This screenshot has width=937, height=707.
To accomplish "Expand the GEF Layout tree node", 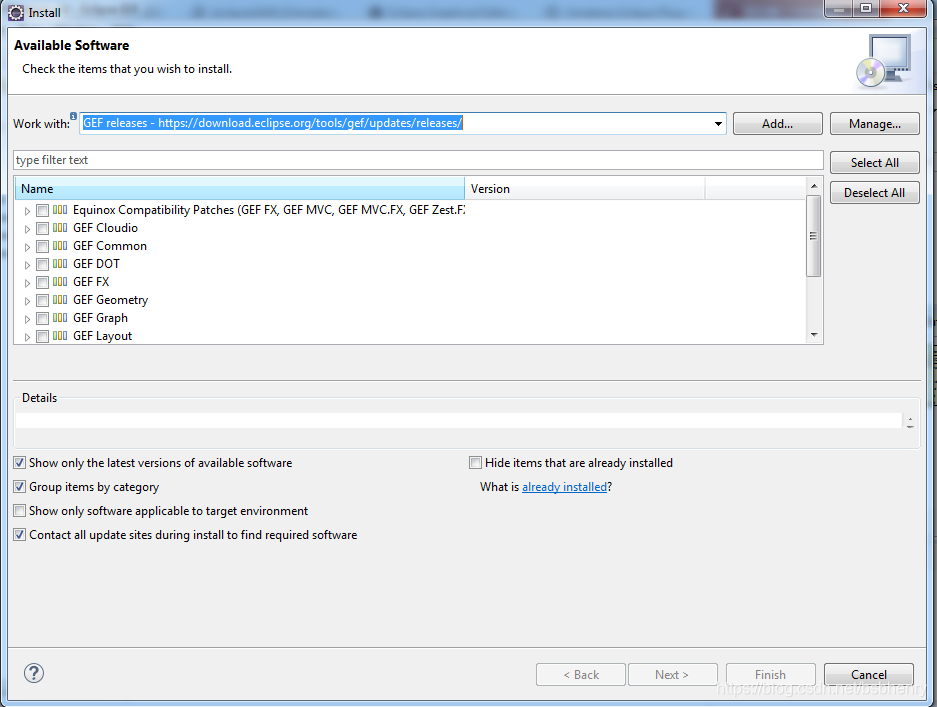I will tap(27, 336).
